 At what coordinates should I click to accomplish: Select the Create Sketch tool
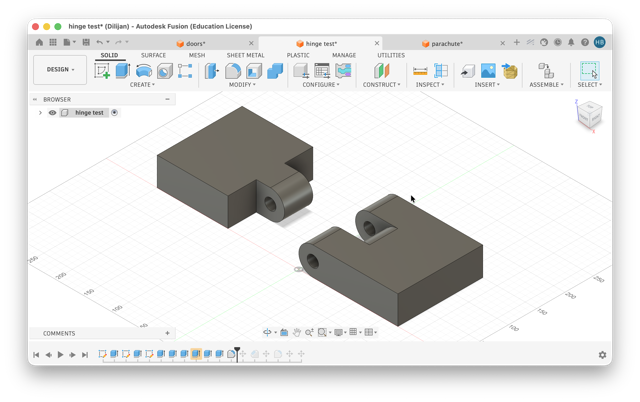102,71
